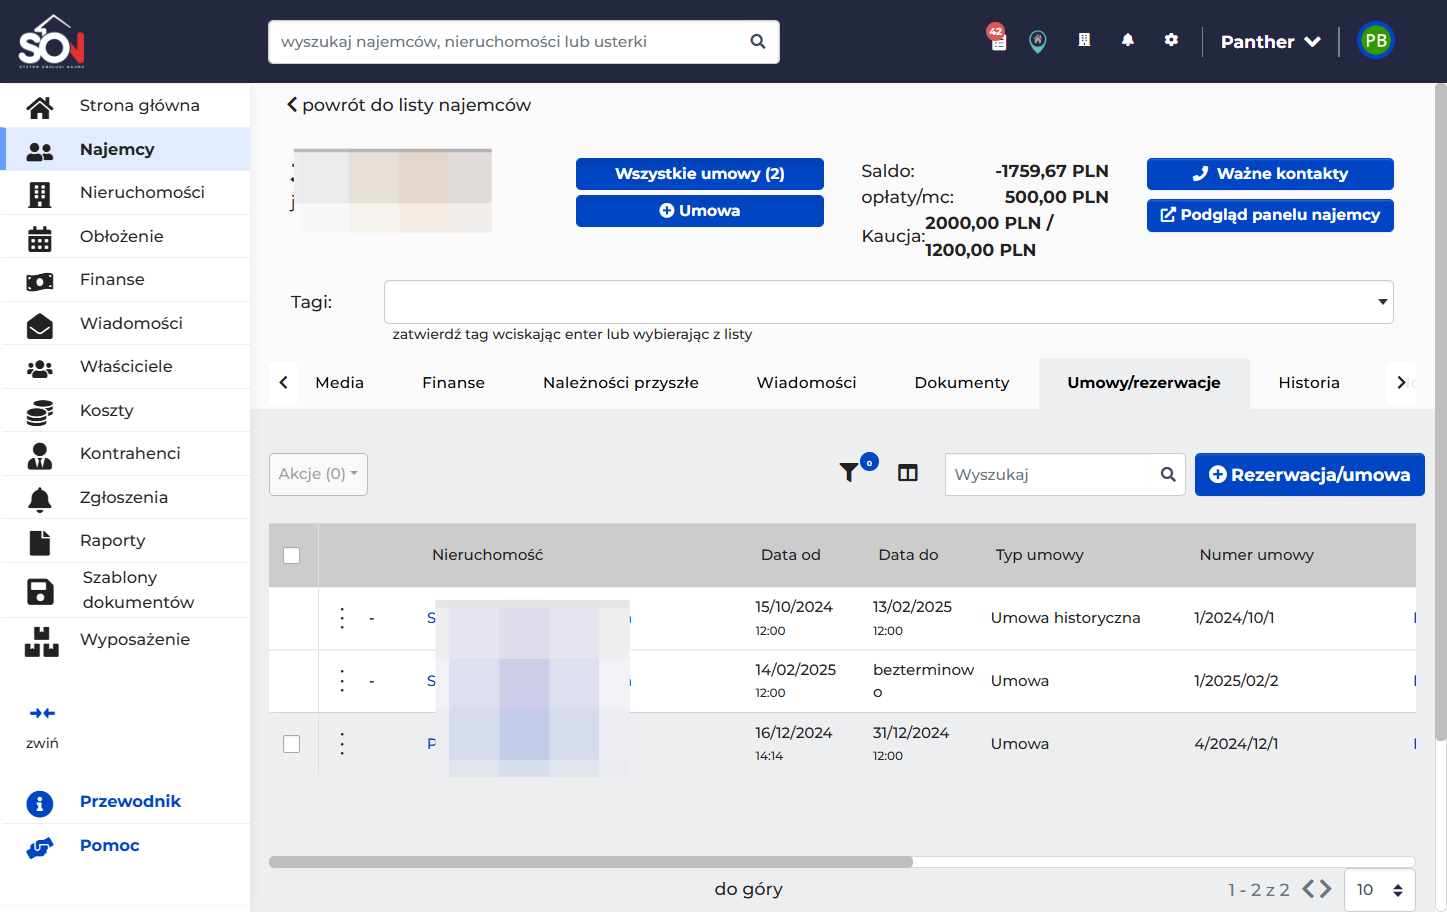The width and height of the screenshot is (1447, 912).
Task: Go back via powrót do listy najemców
Action: (409, 105)
